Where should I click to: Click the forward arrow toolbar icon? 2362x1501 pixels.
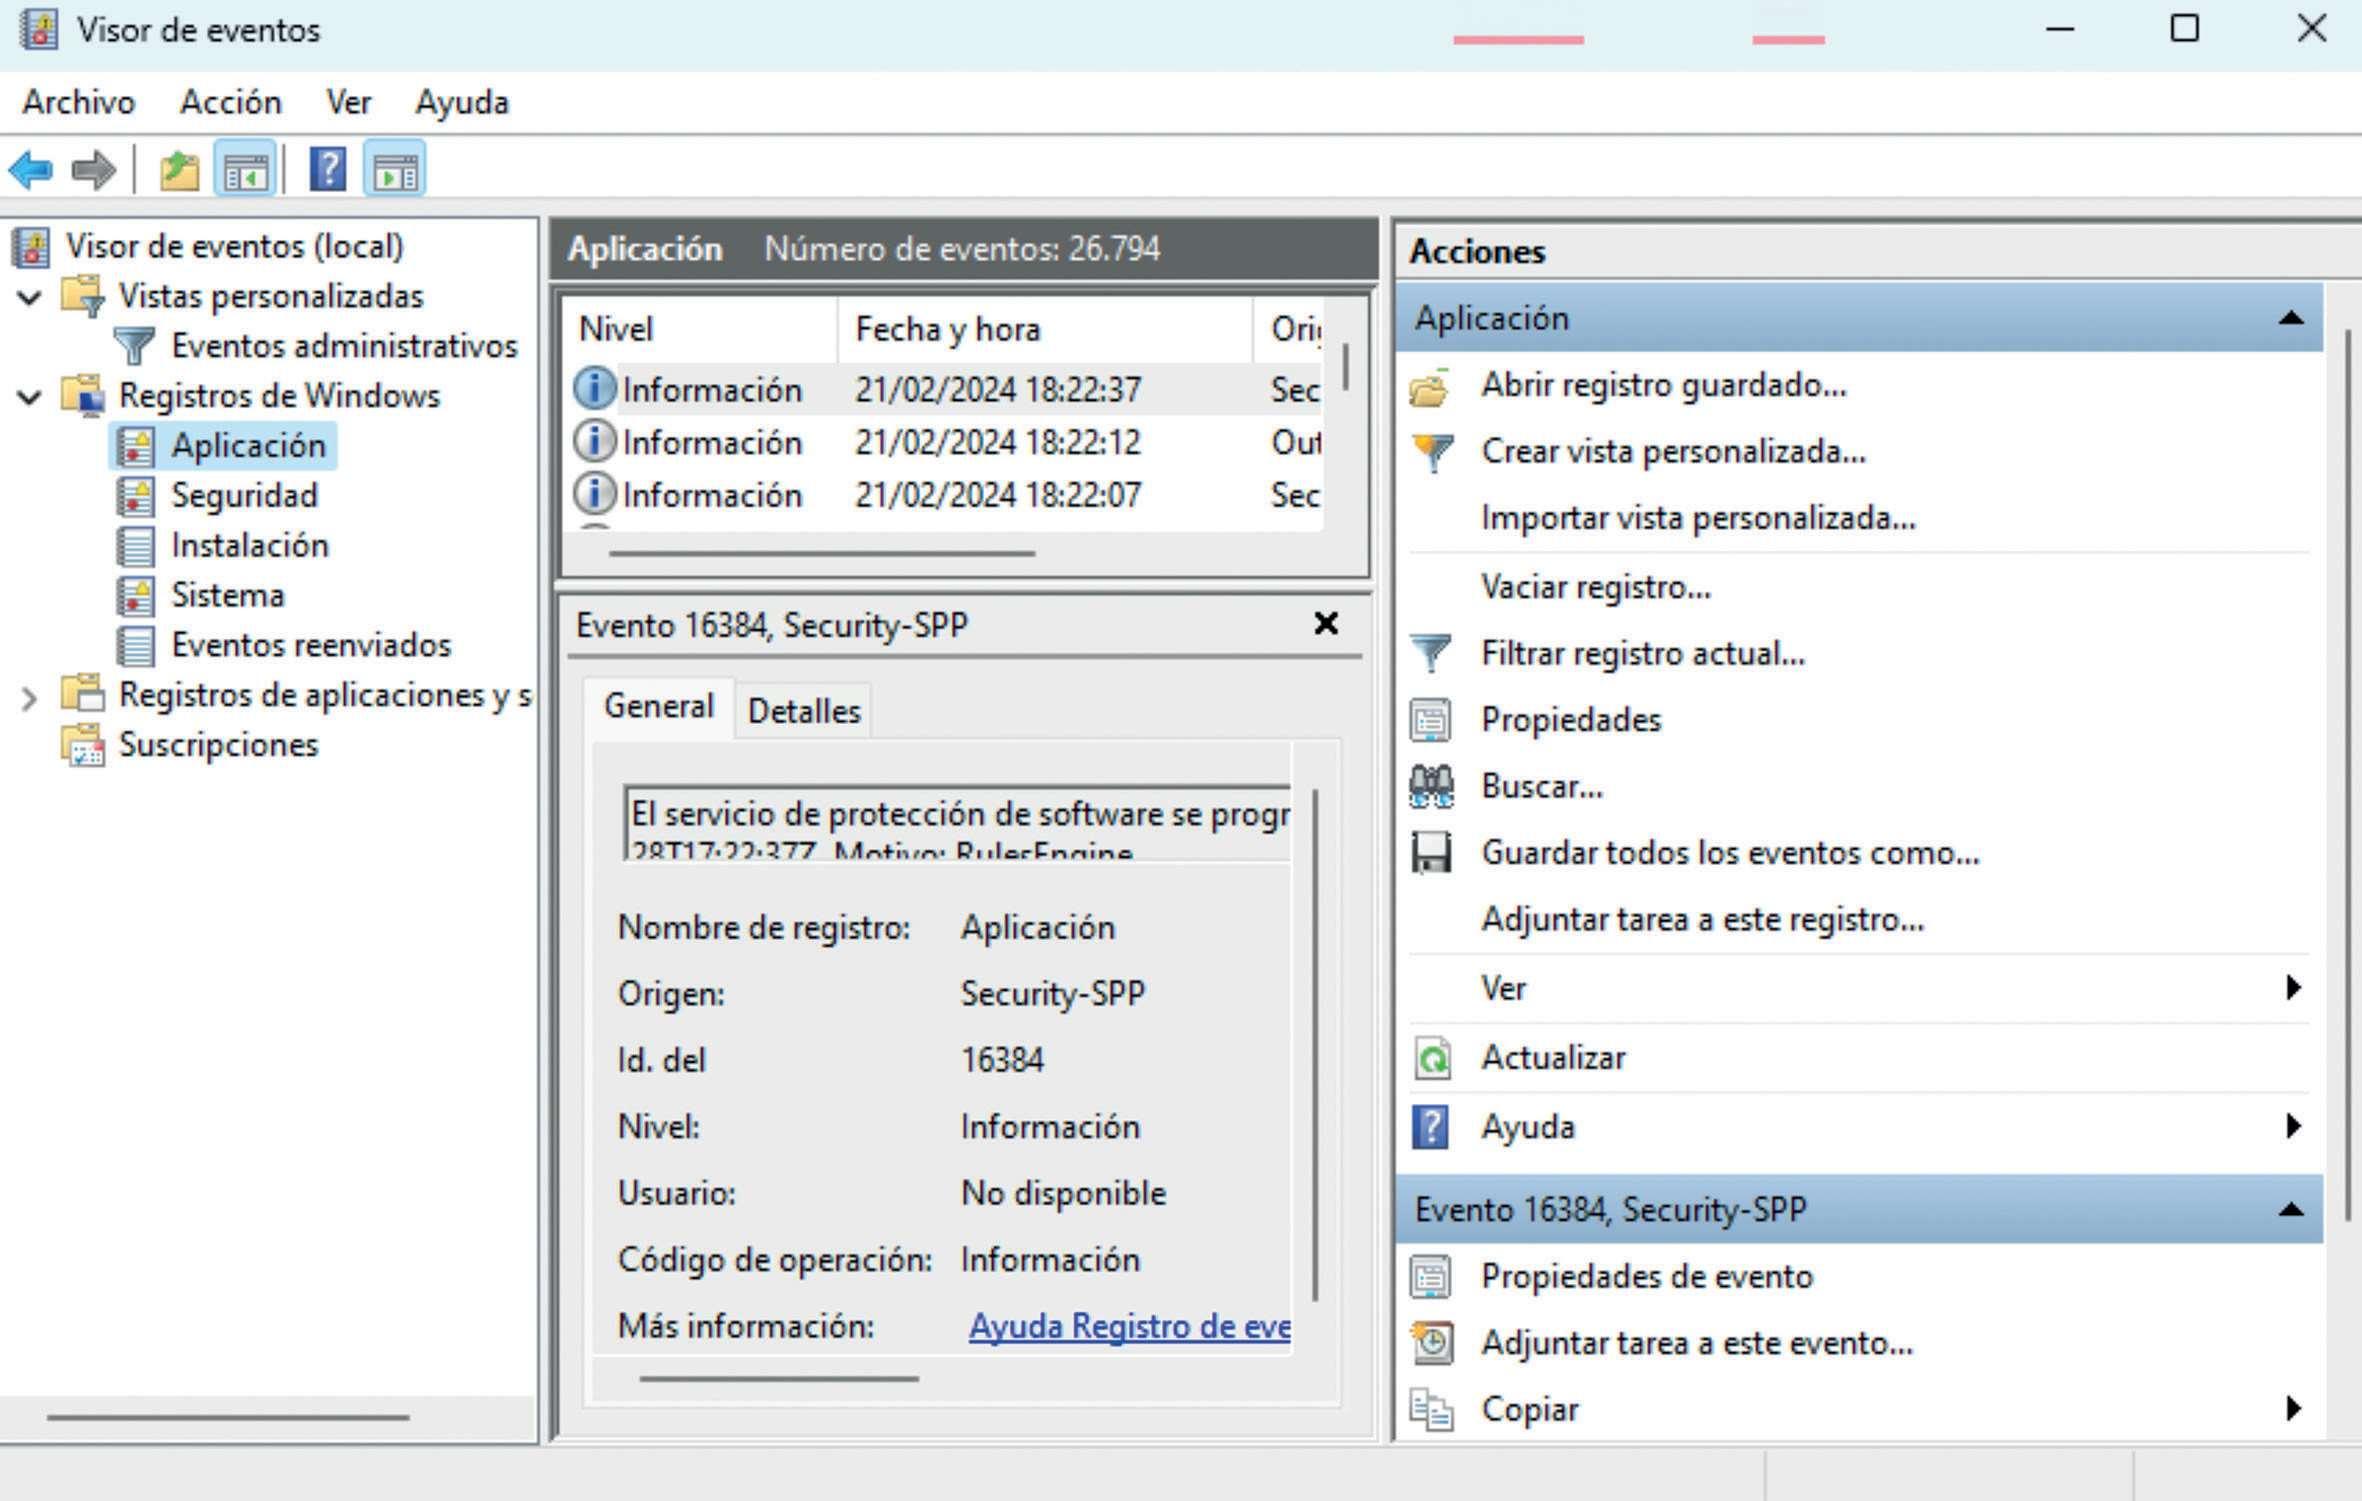point(93,170)
